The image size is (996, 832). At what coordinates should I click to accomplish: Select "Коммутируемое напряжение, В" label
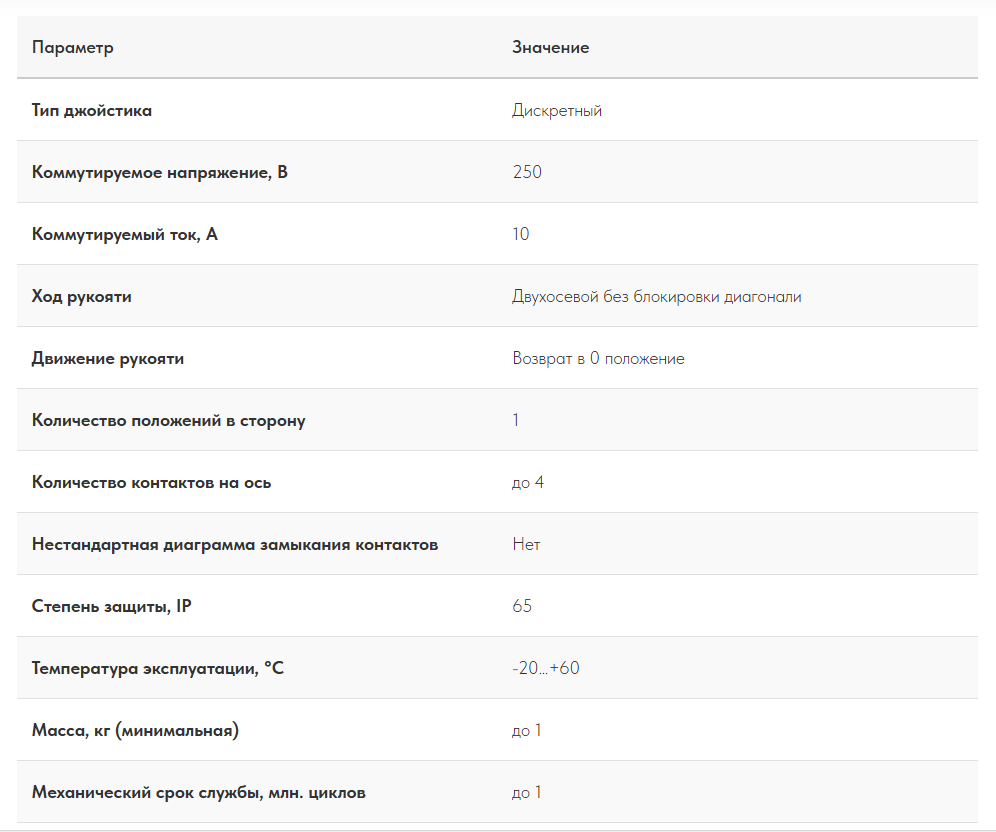pos(160,173)
